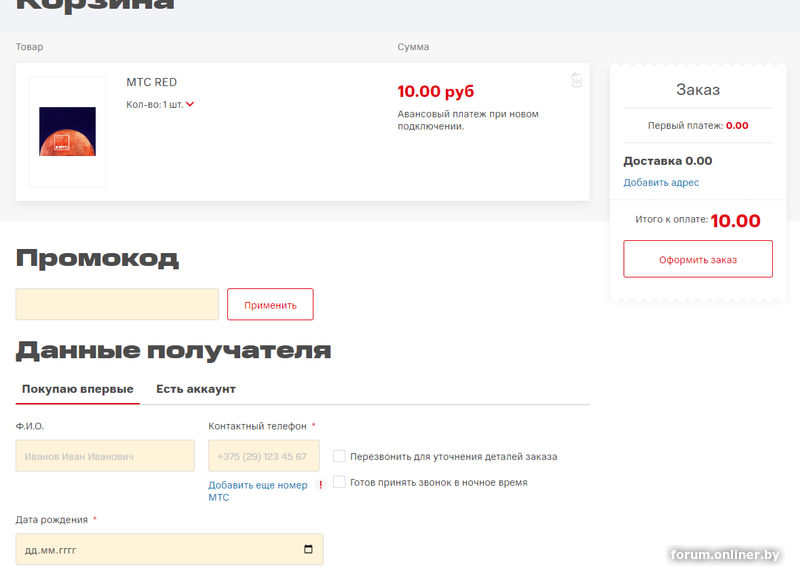Switch to the Есть аккаунт tab
Image resolution: width=800 pixels, height=576 pixels.
point(196,389)
